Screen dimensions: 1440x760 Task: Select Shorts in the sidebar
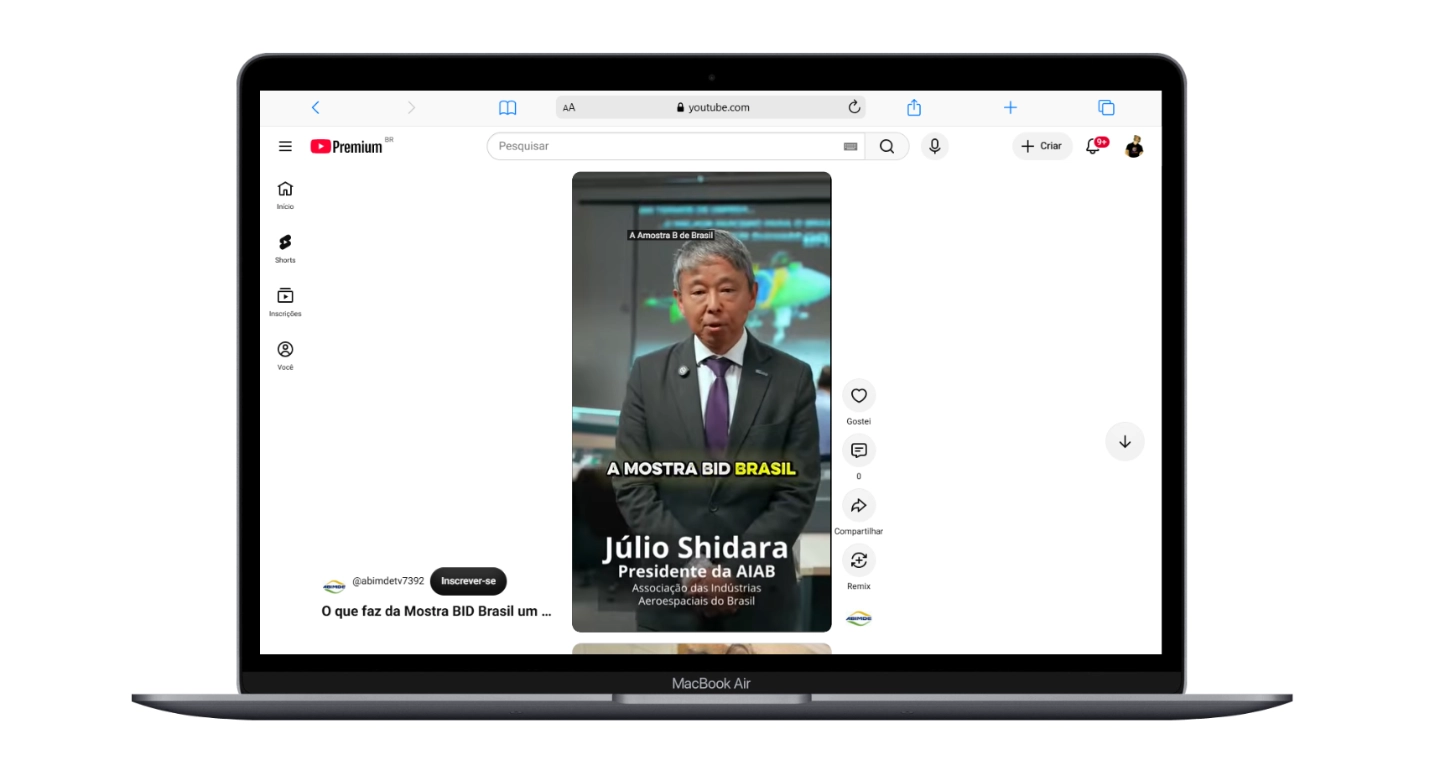pos(285,249)
